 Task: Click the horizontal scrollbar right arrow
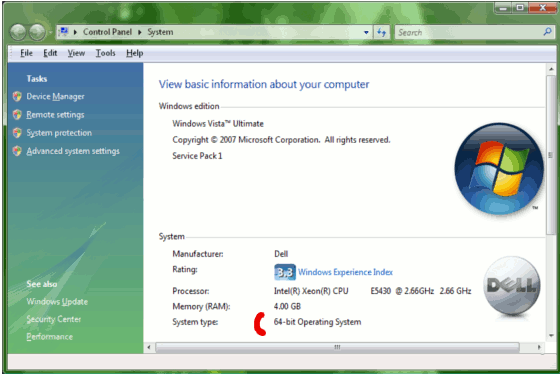coord(539,347)
